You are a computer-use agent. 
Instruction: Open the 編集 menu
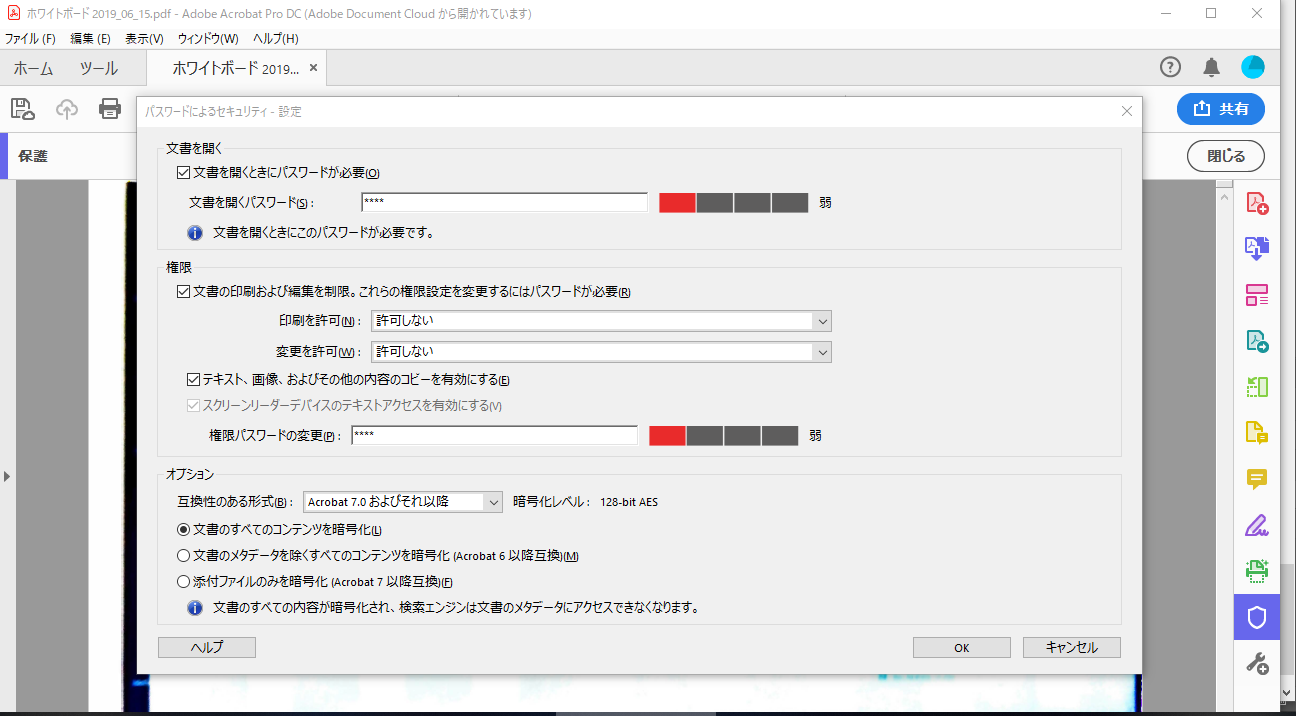90,39
